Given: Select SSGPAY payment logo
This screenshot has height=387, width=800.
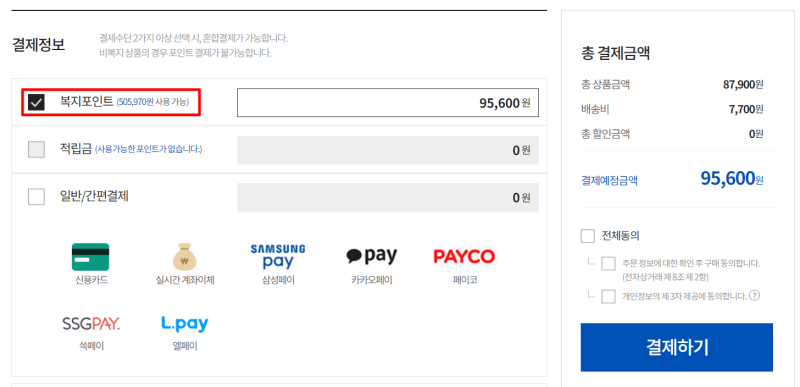Looking at the screenshot, I should [x=91, y=324].
